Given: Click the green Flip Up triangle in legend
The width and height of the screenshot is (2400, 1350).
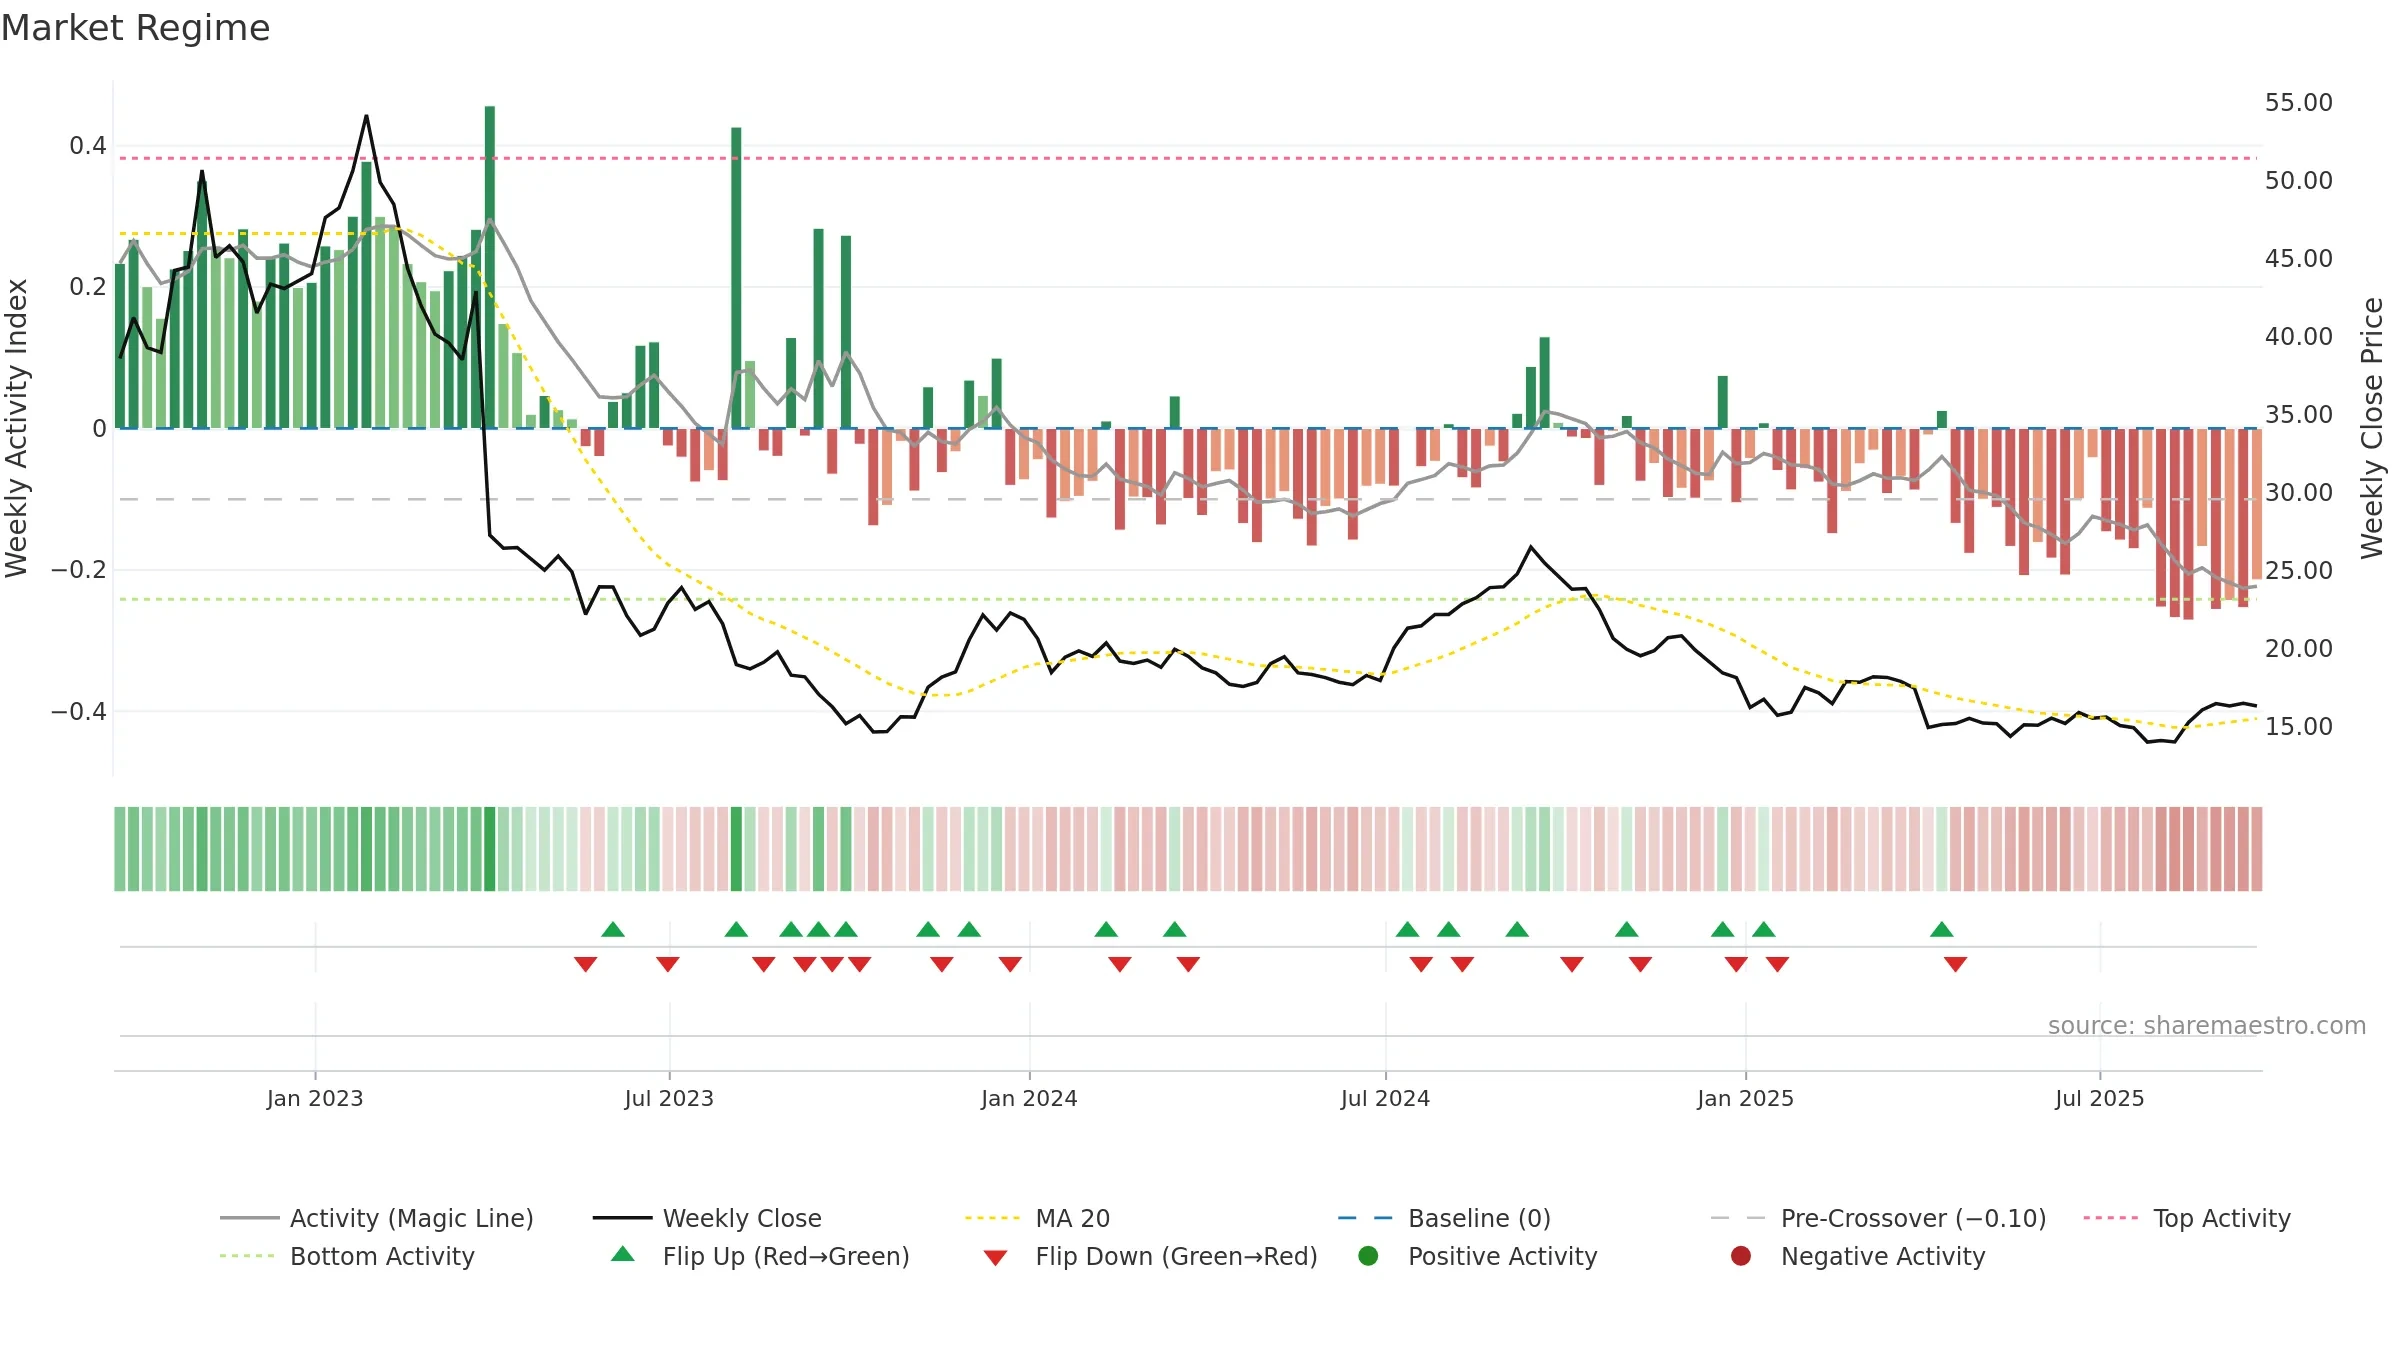Looking at the screenshot, I should pos(622,1254).
